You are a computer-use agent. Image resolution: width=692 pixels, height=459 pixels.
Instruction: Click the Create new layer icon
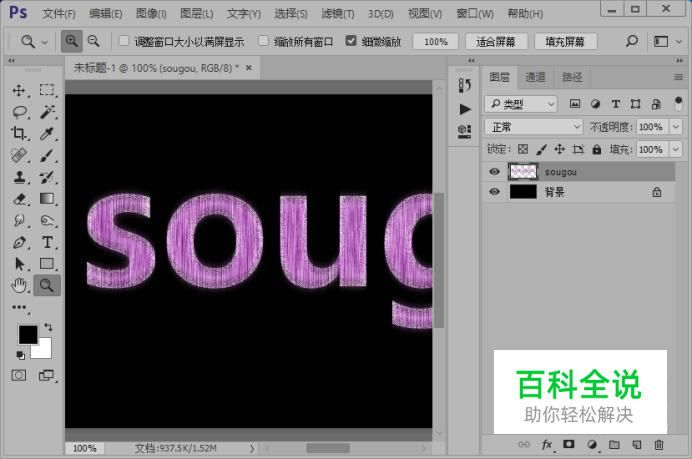[x=637, y=445]
